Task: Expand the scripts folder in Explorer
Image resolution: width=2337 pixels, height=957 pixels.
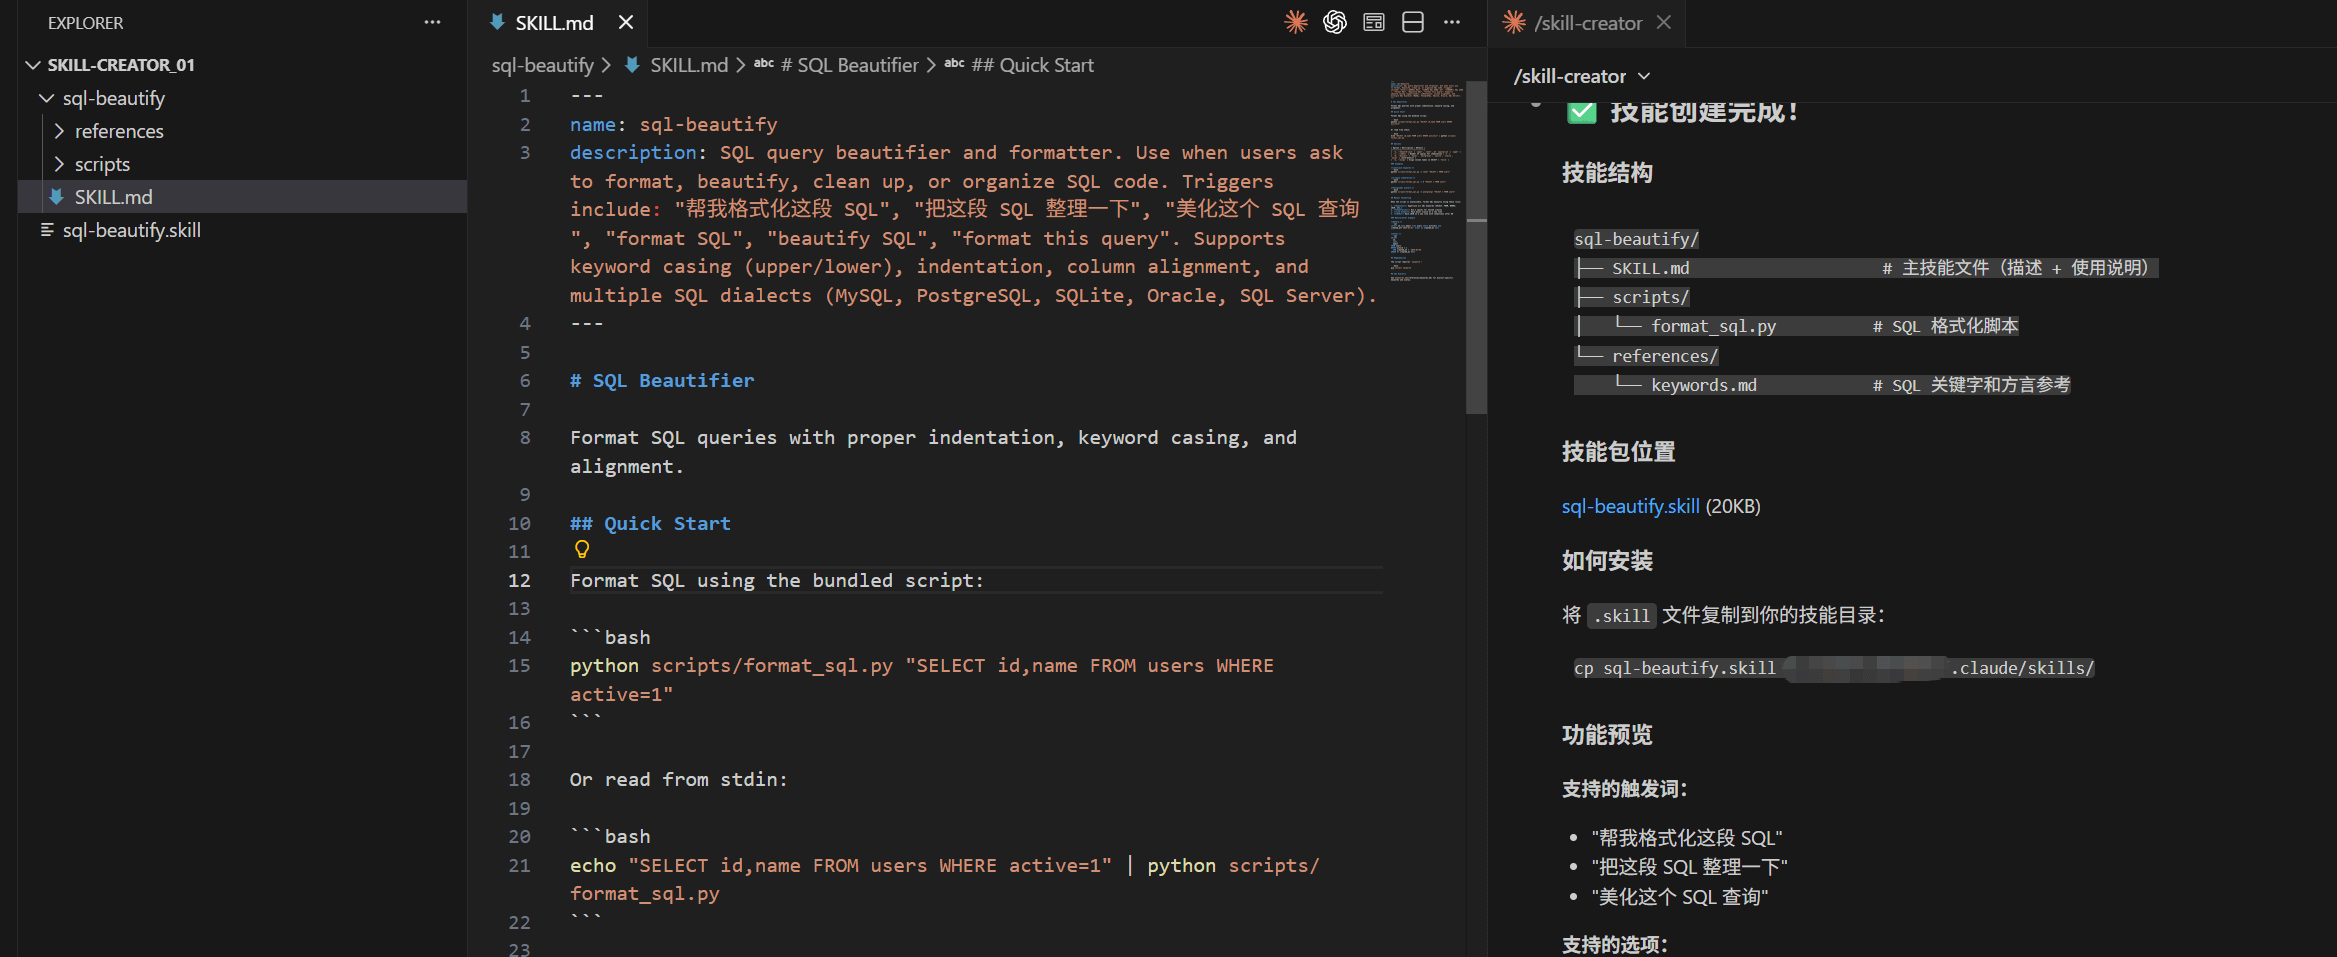Action: point(102,164)
